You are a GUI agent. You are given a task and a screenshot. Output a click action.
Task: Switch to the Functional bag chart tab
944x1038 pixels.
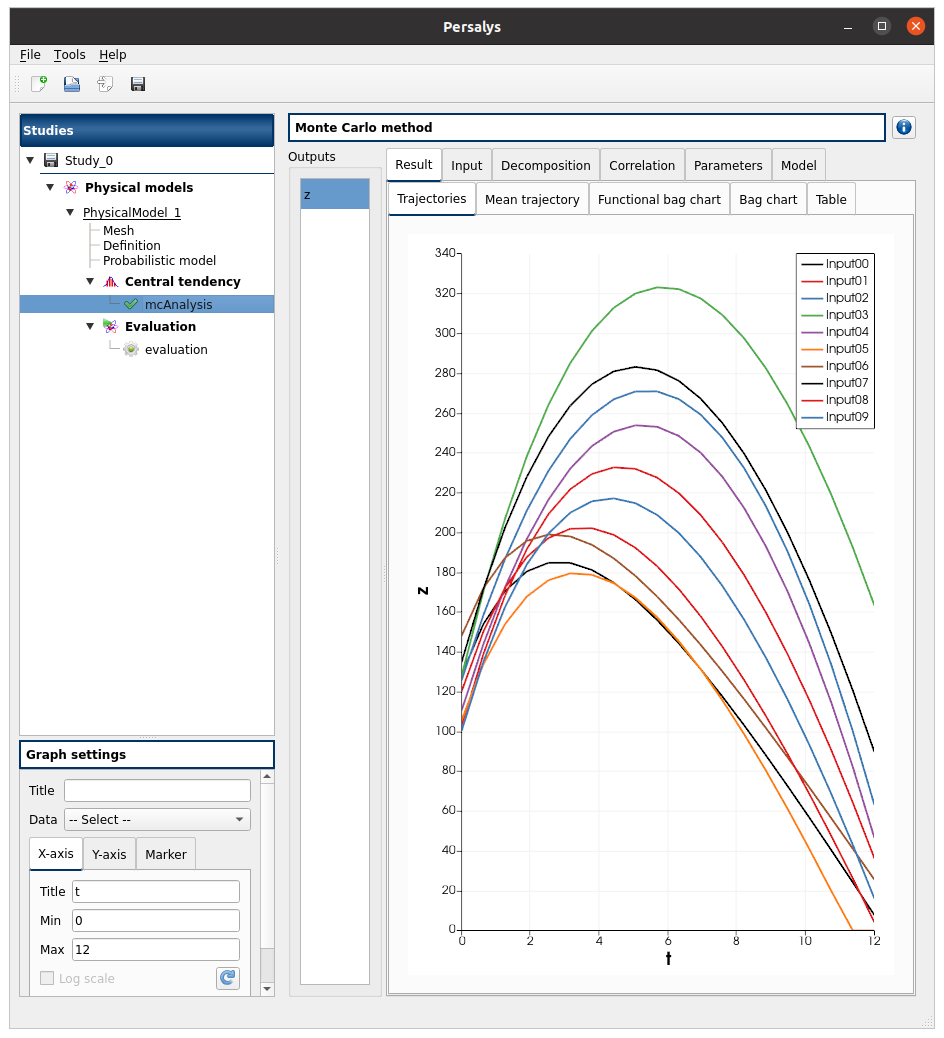click(659, 199)
